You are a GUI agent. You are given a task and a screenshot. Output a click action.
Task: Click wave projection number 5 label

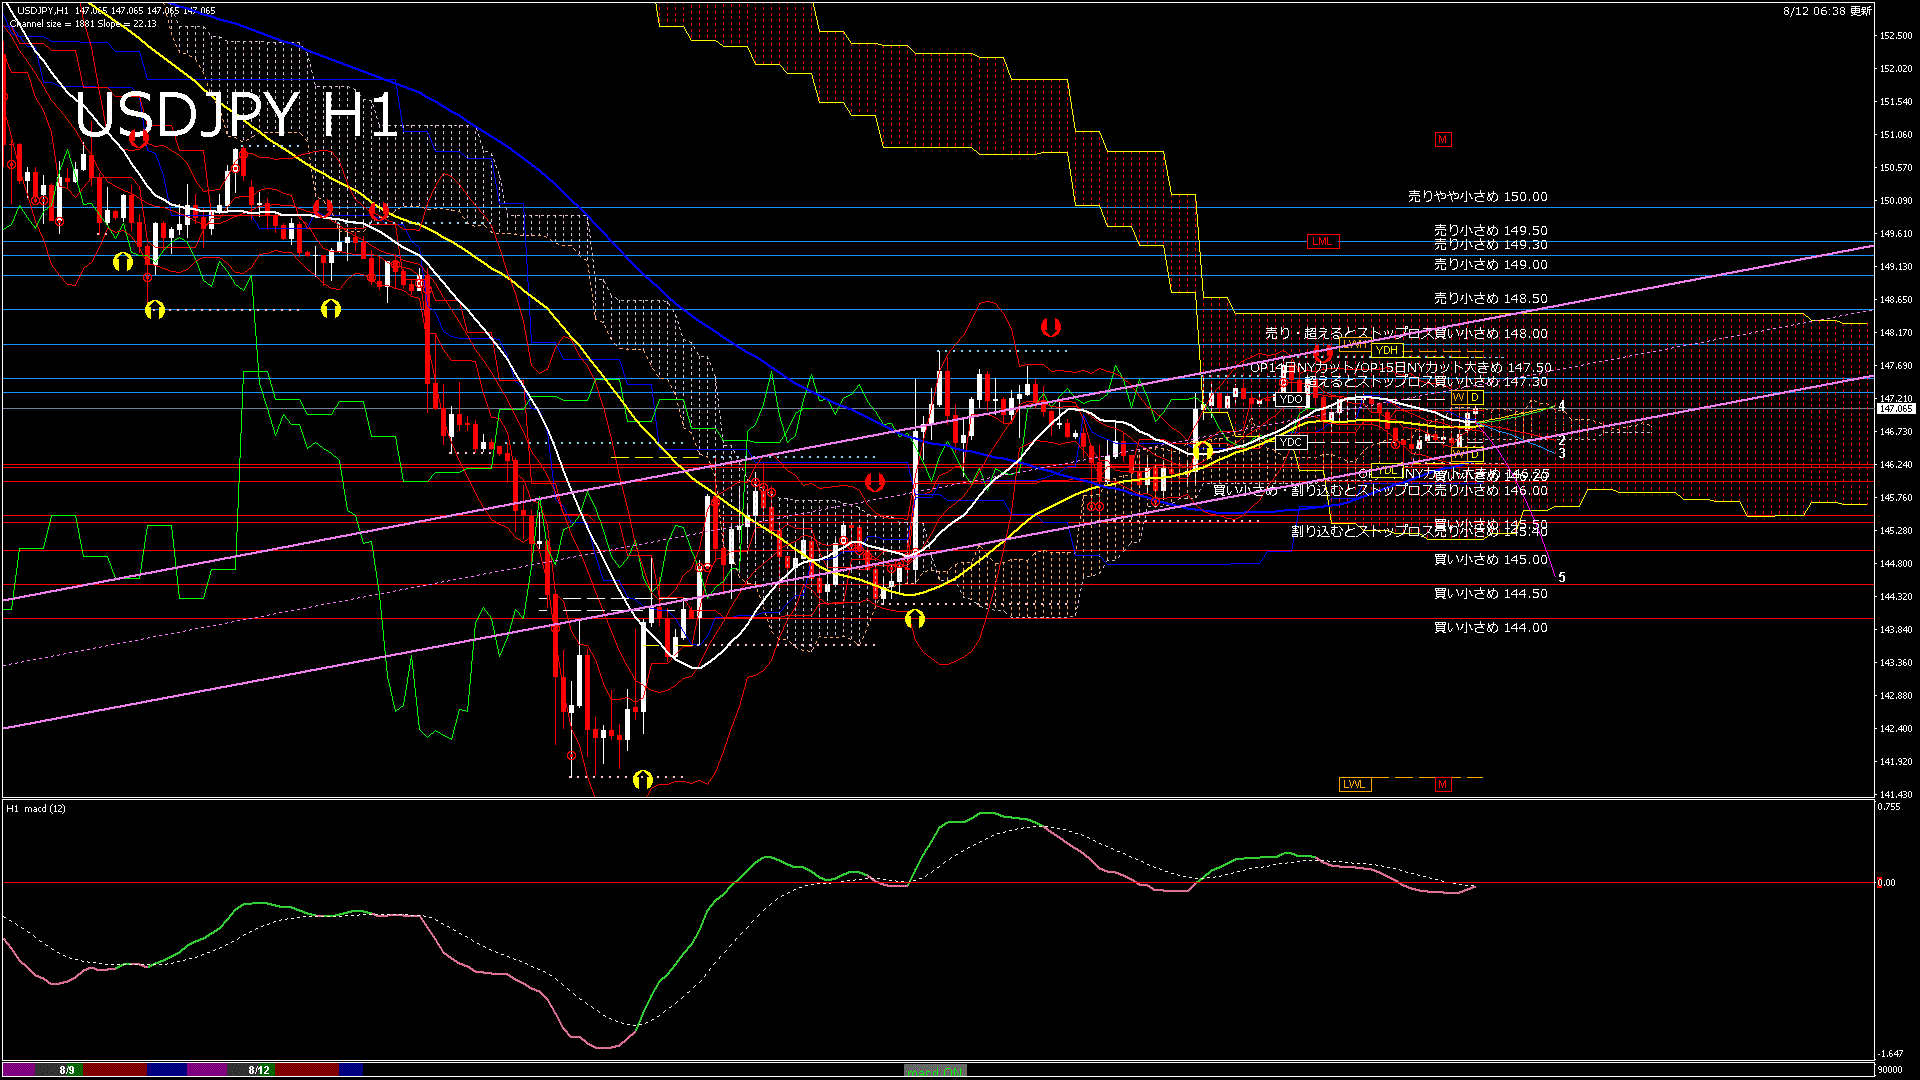point(1562,578)
